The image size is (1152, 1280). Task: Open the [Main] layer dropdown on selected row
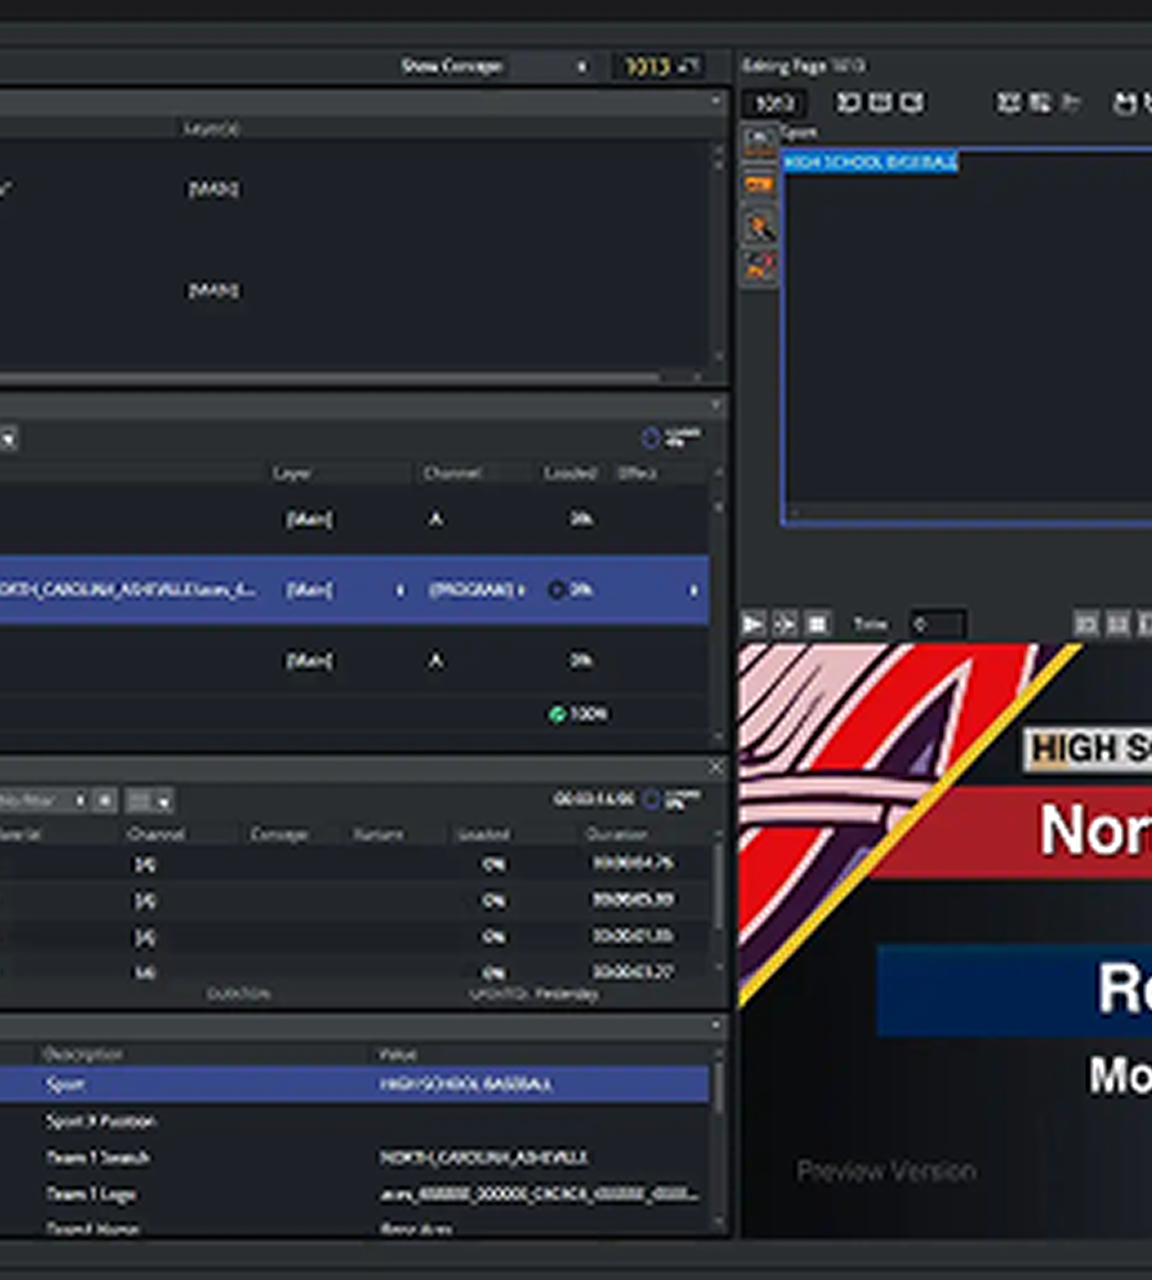(400, 590)
